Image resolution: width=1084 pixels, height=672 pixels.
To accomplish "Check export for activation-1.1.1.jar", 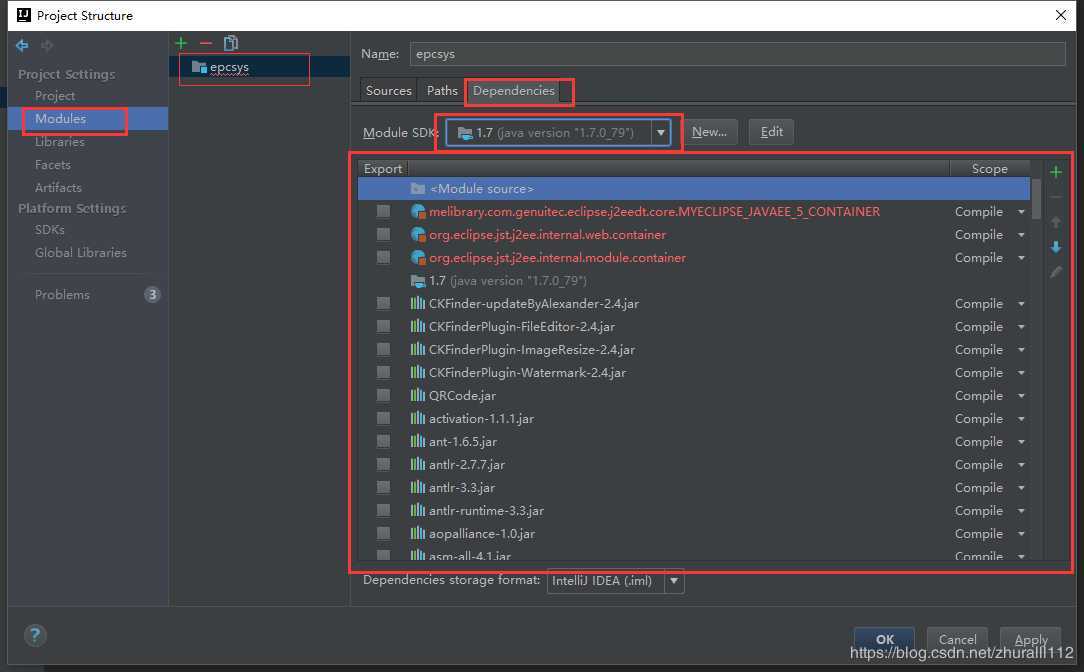I will pyautogui.click(x=383, y=418).
